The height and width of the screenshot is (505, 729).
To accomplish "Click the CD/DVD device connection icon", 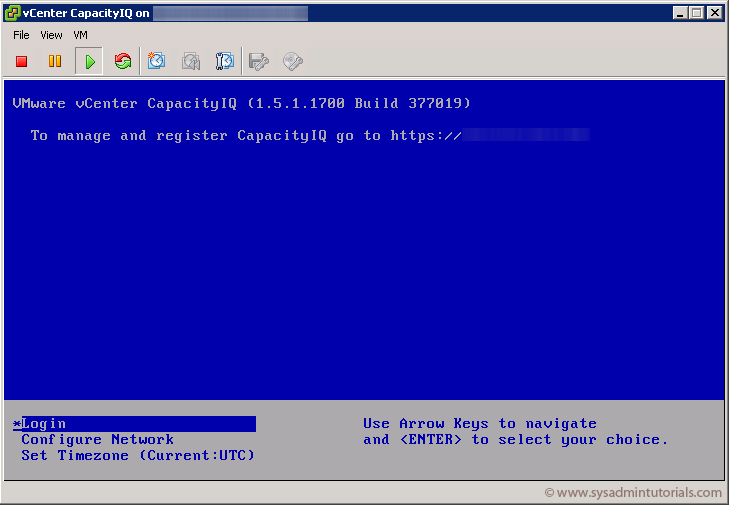I will click(293, 61).
